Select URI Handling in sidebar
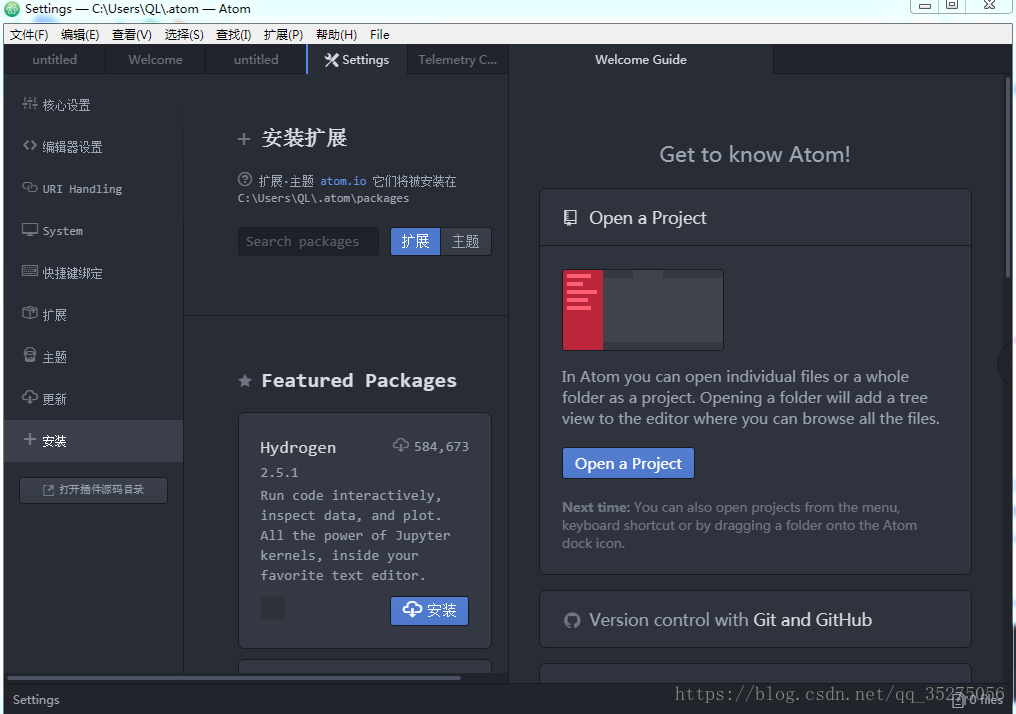This screenshot has width=1016, height=714. tap(93, 189)
